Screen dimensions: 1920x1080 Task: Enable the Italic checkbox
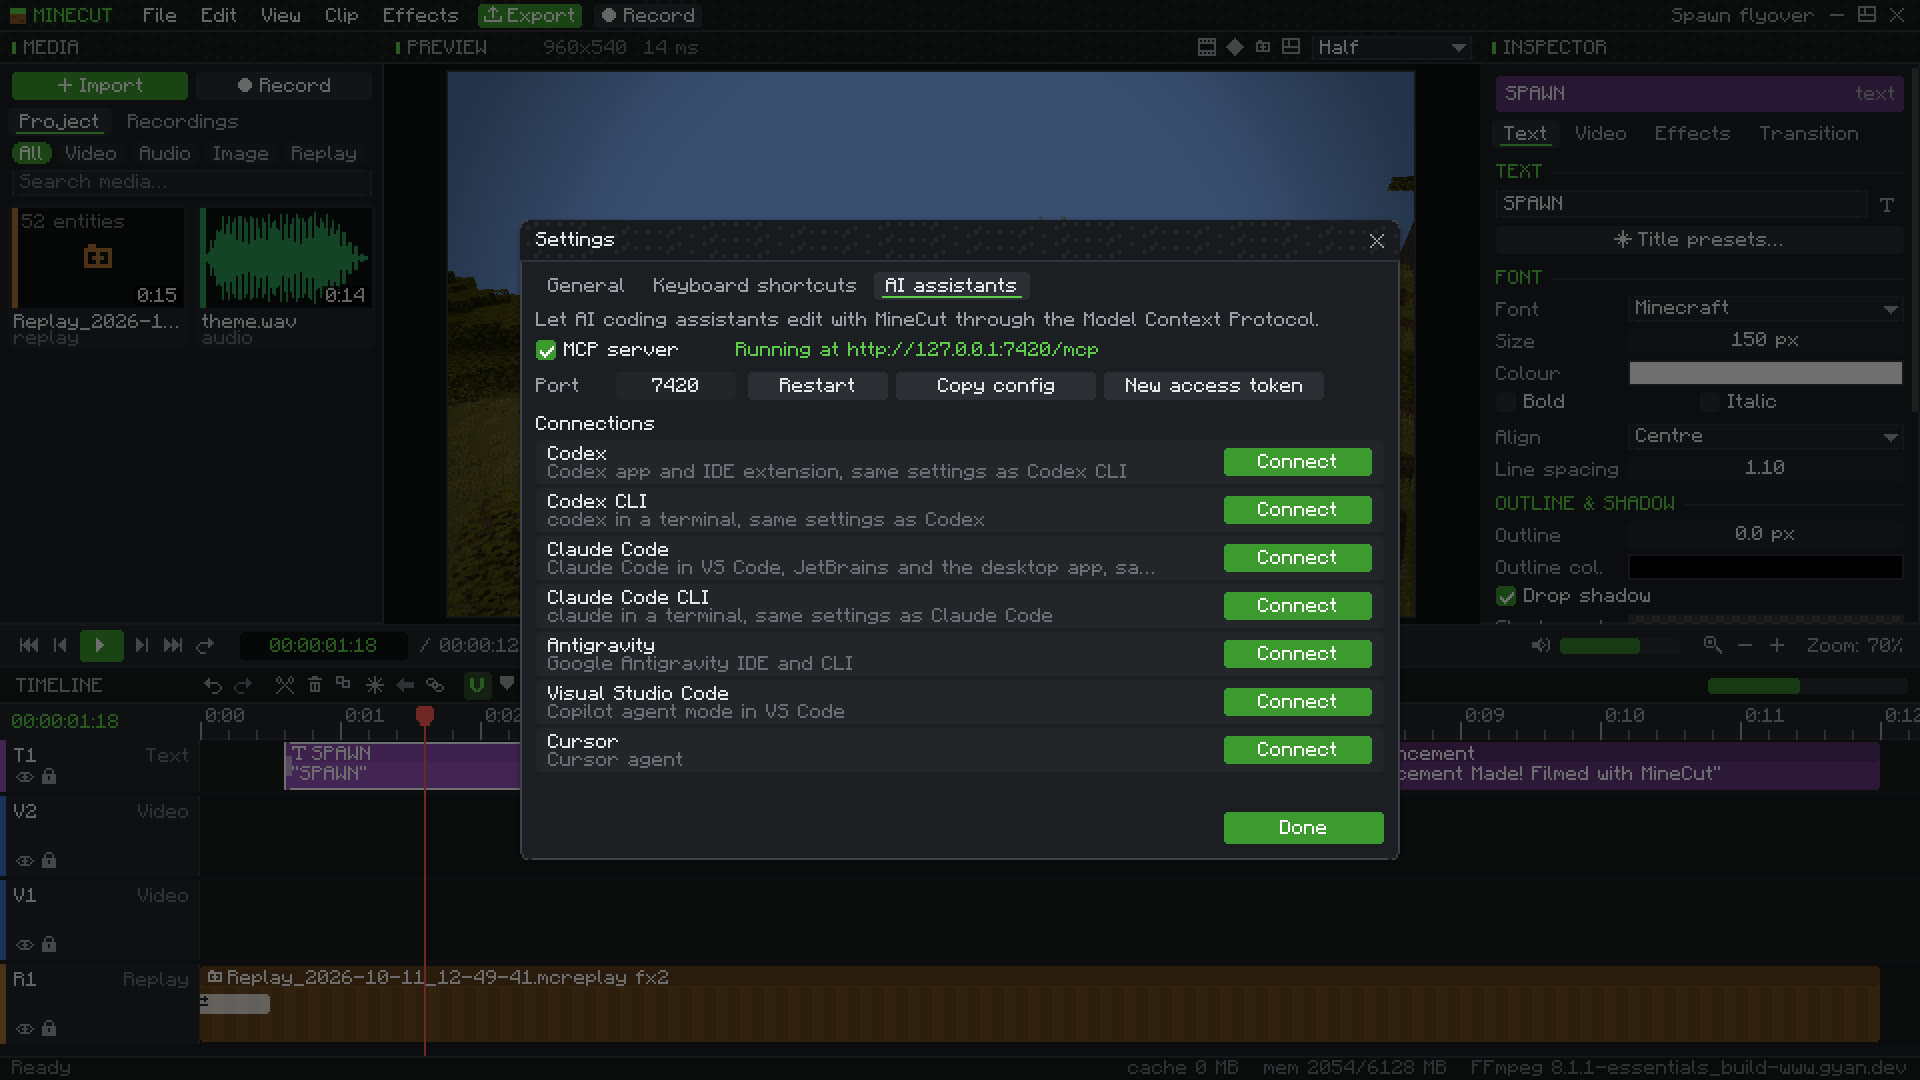pos(1710,402)
